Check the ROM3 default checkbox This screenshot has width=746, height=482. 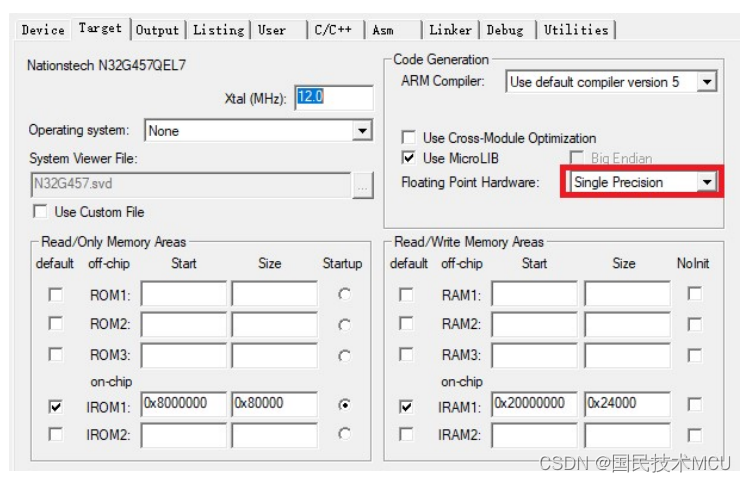pyautogui.click(x=56, y=354)
